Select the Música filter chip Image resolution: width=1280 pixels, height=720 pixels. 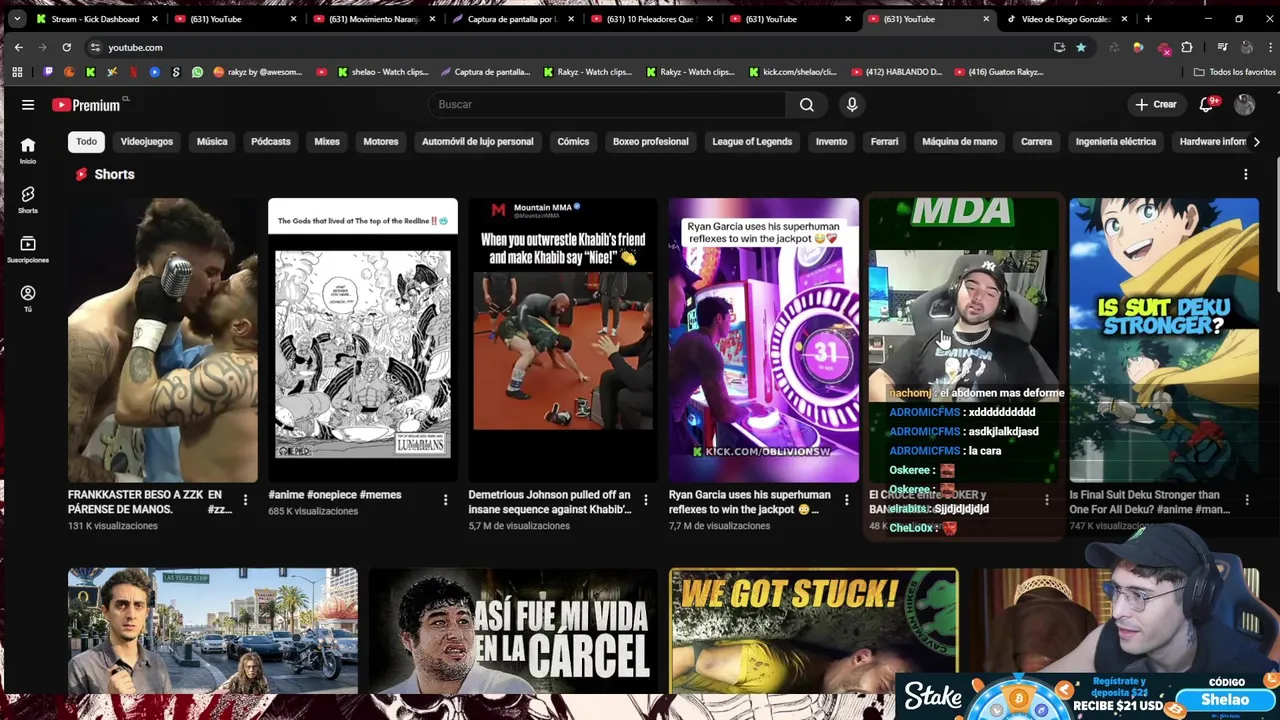(x=212, y=141)
